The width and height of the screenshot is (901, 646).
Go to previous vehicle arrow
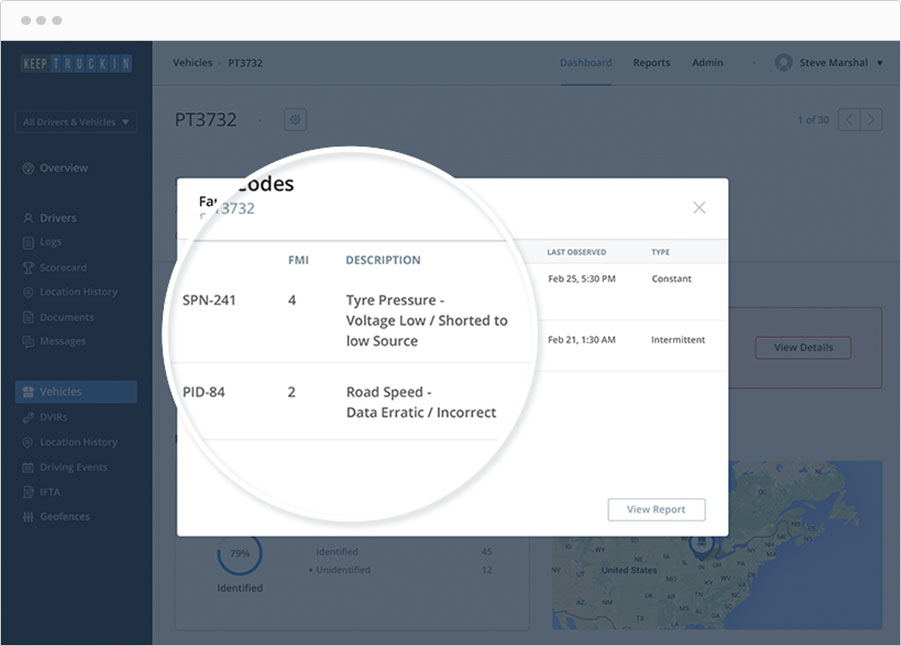click(x=849, y=120)
